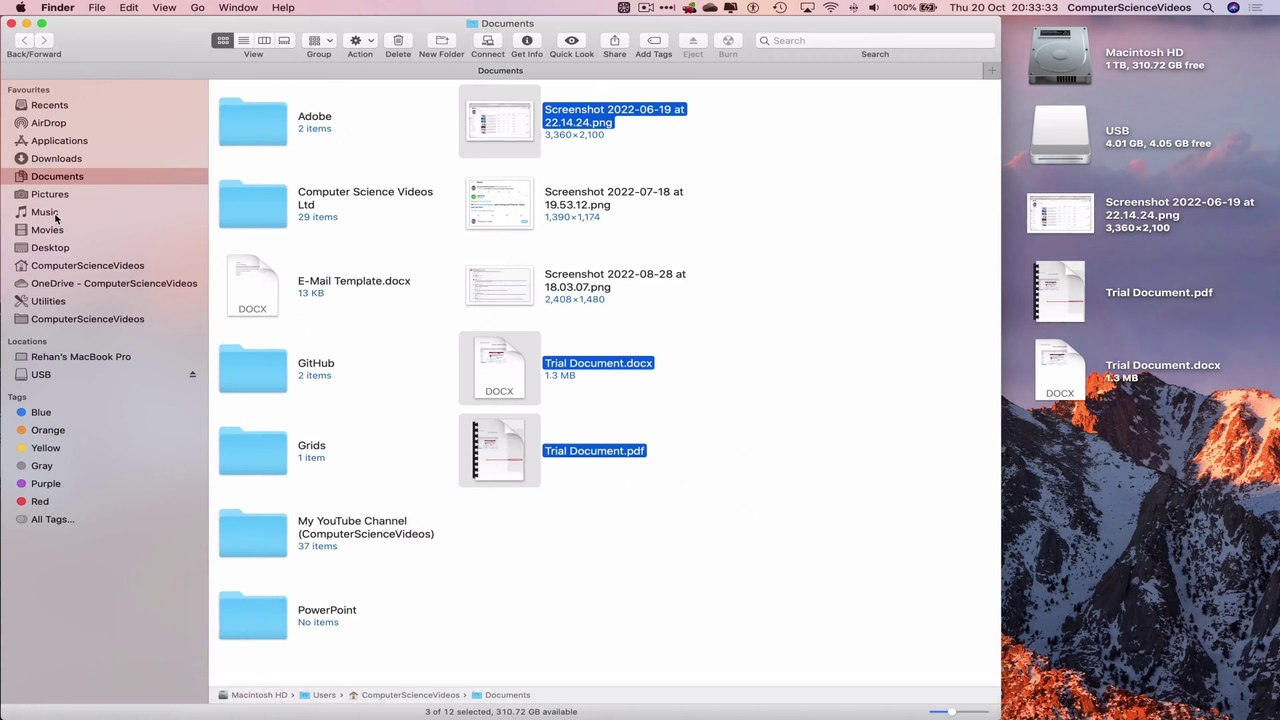Open the File menu

[97, 8]
